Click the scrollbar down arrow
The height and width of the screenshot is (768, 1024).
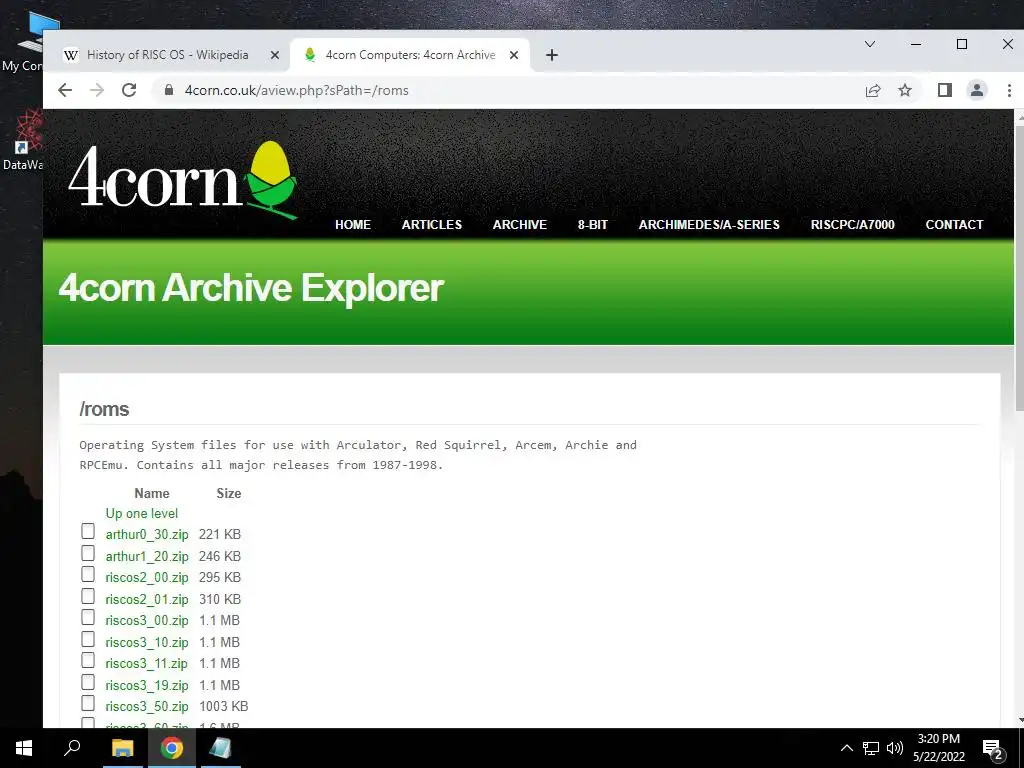[x=1019, y=720]
